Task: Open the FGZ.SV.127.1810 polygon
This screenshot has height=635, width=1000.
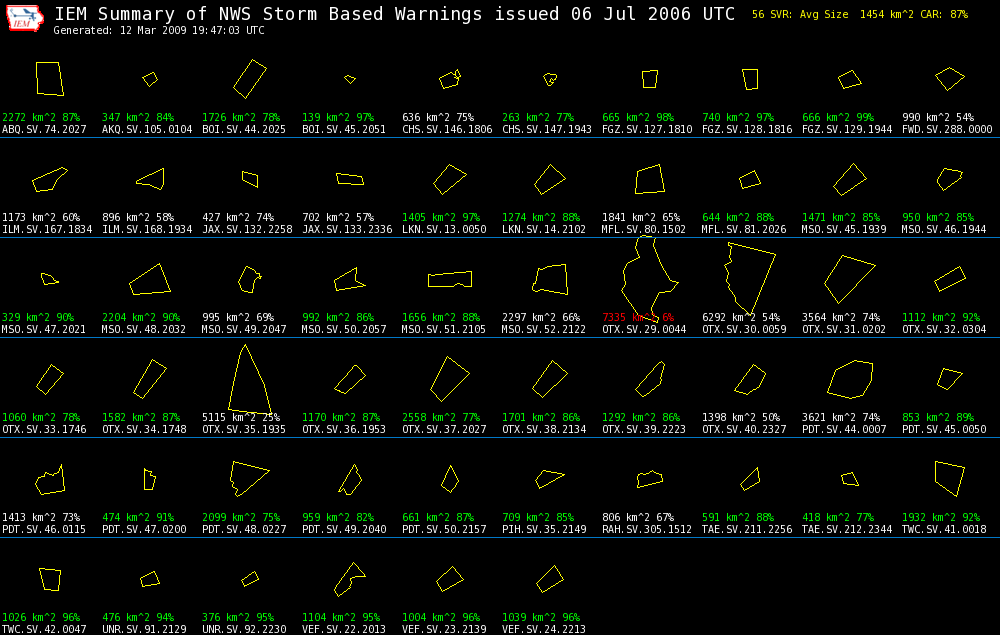Action: (x=650, y=79)
